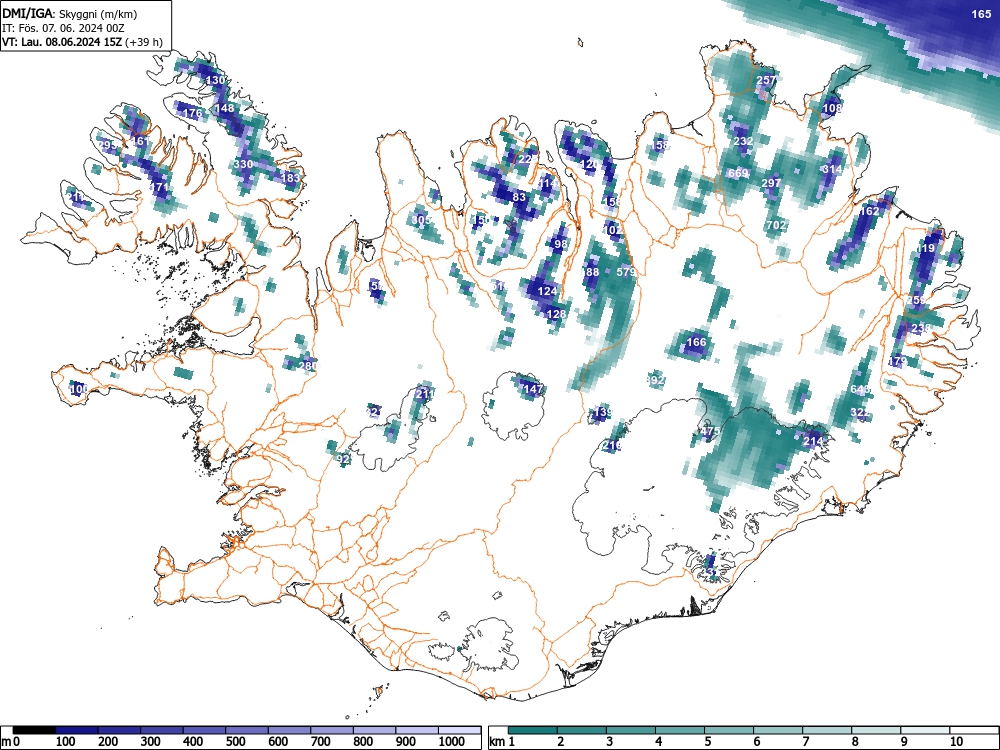
Task: Click the 388 value next to 579
Action: pyautogui.click(x=591, y=272)
